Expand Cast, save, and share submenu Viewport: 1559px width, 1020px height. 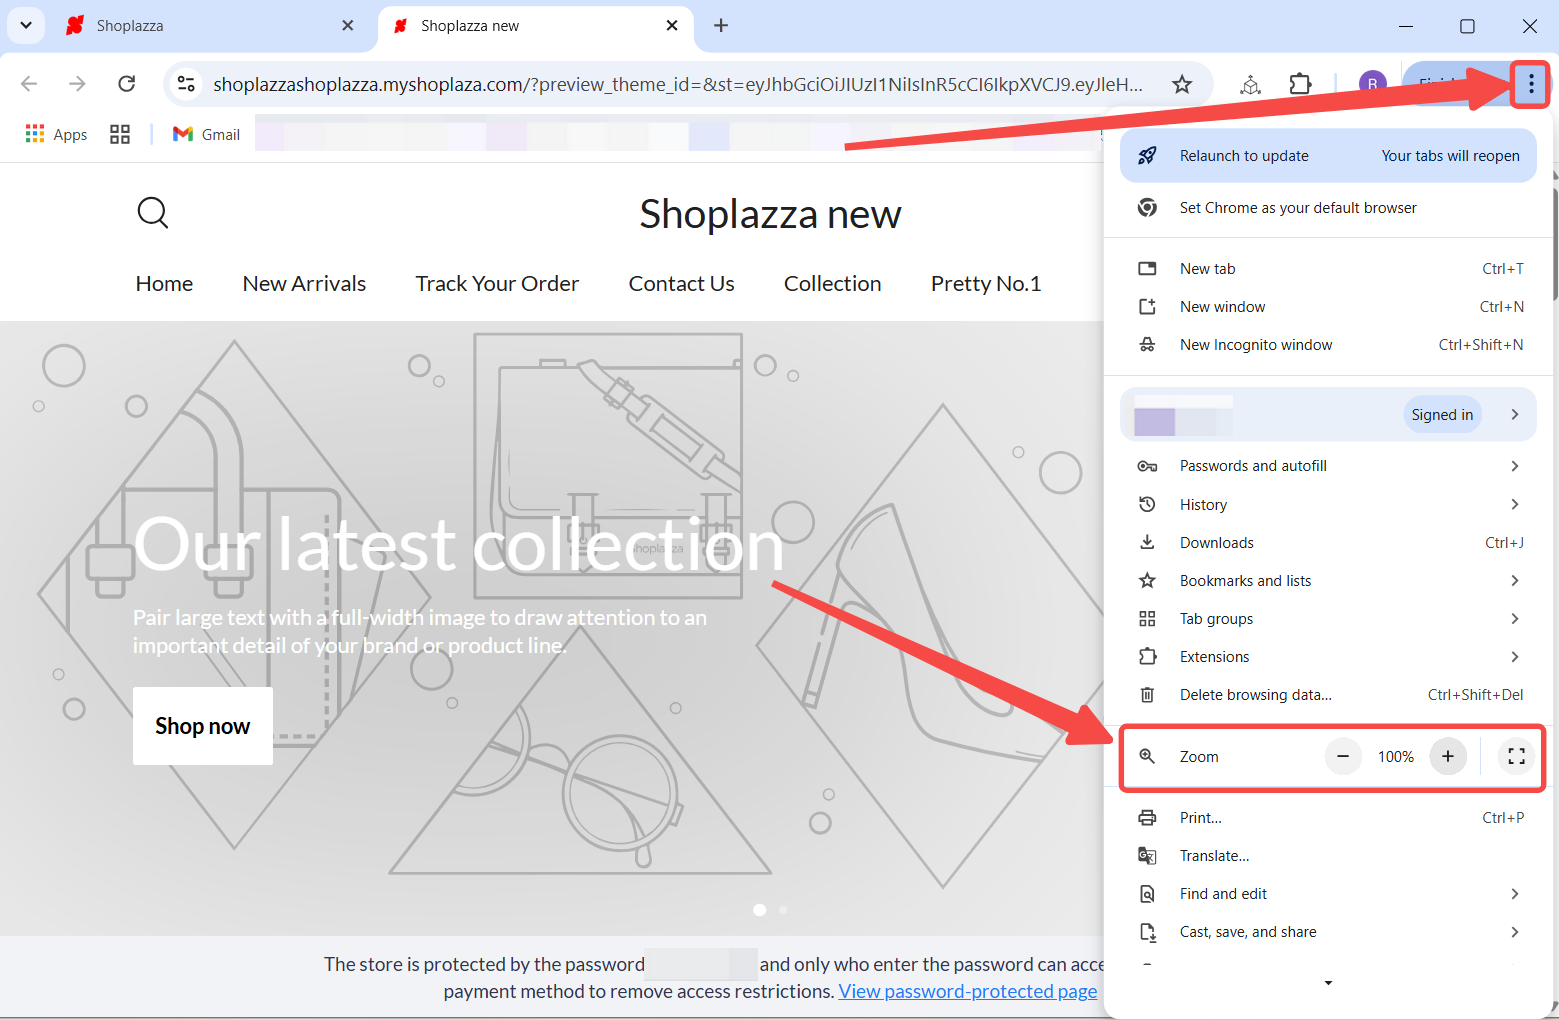1328,931
